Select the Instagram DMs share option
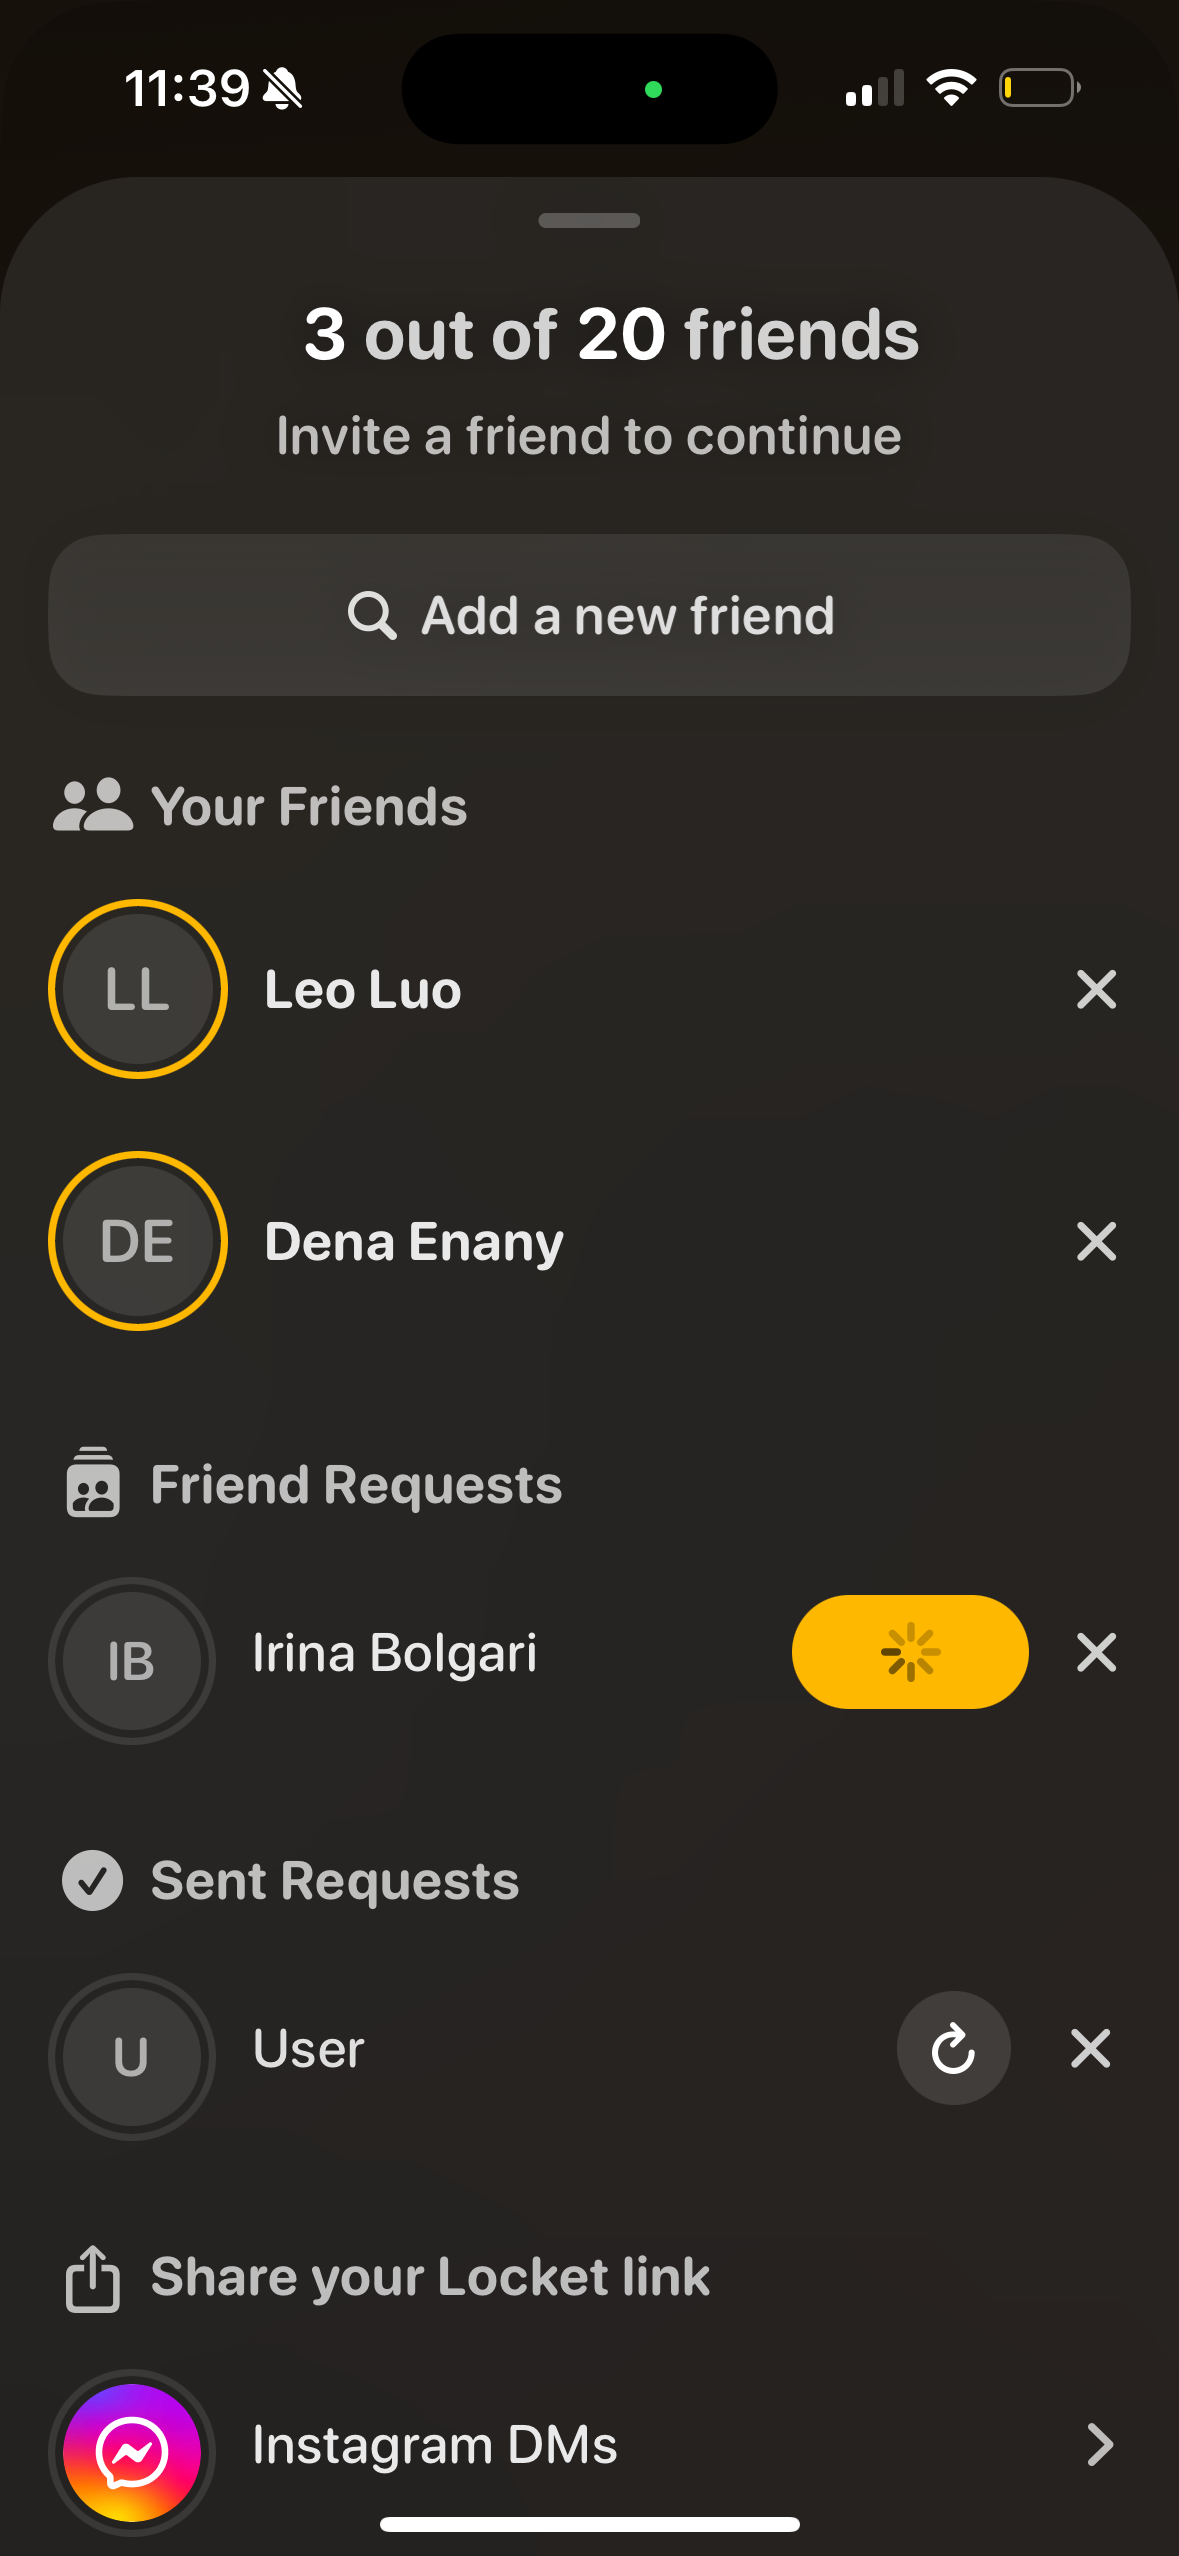The height and width of the screenshot is (2556, 1179). 435,2445
